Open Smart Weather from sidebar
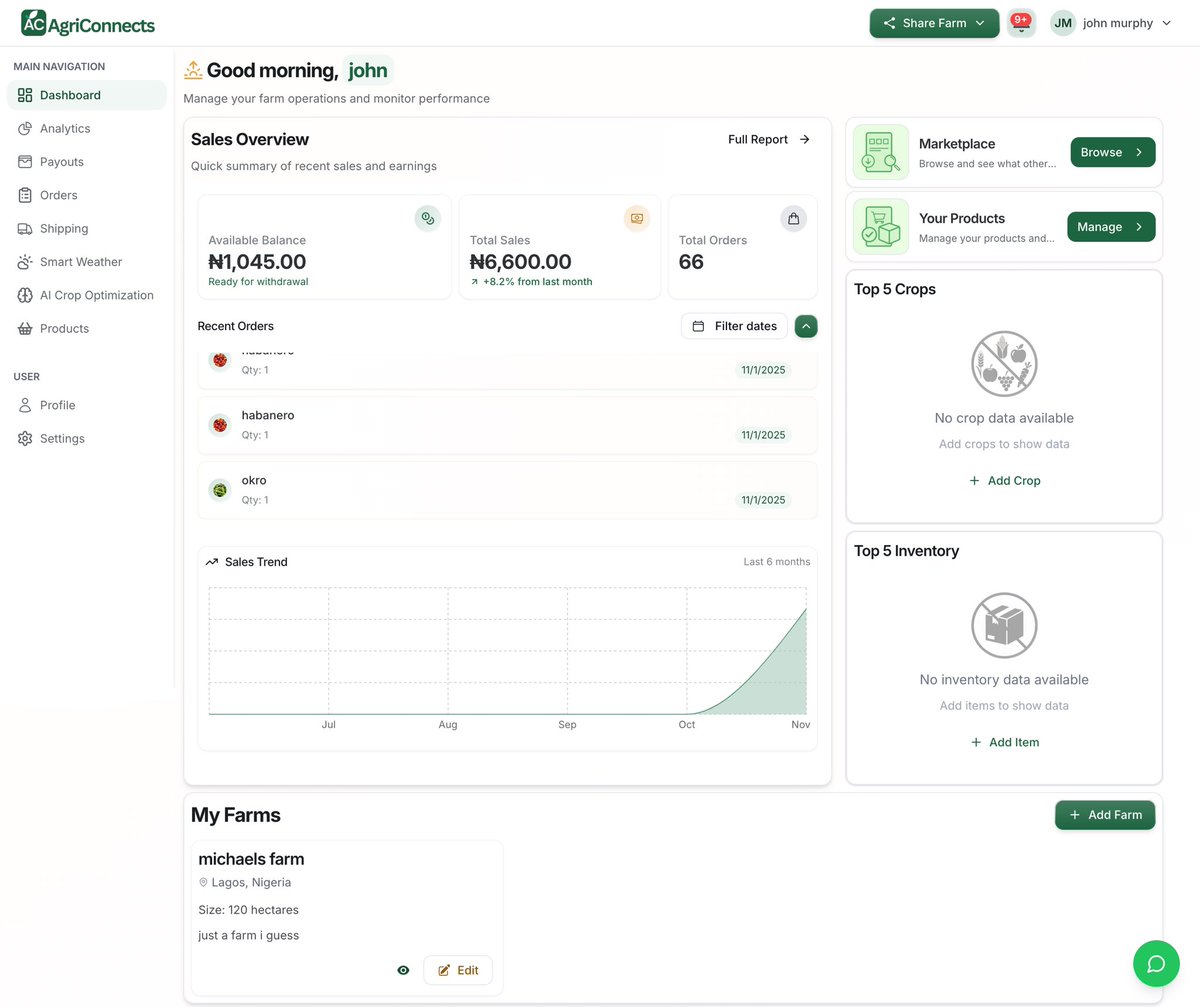This screenshot has height=1007, width=1200. click(x=86, y=262)
